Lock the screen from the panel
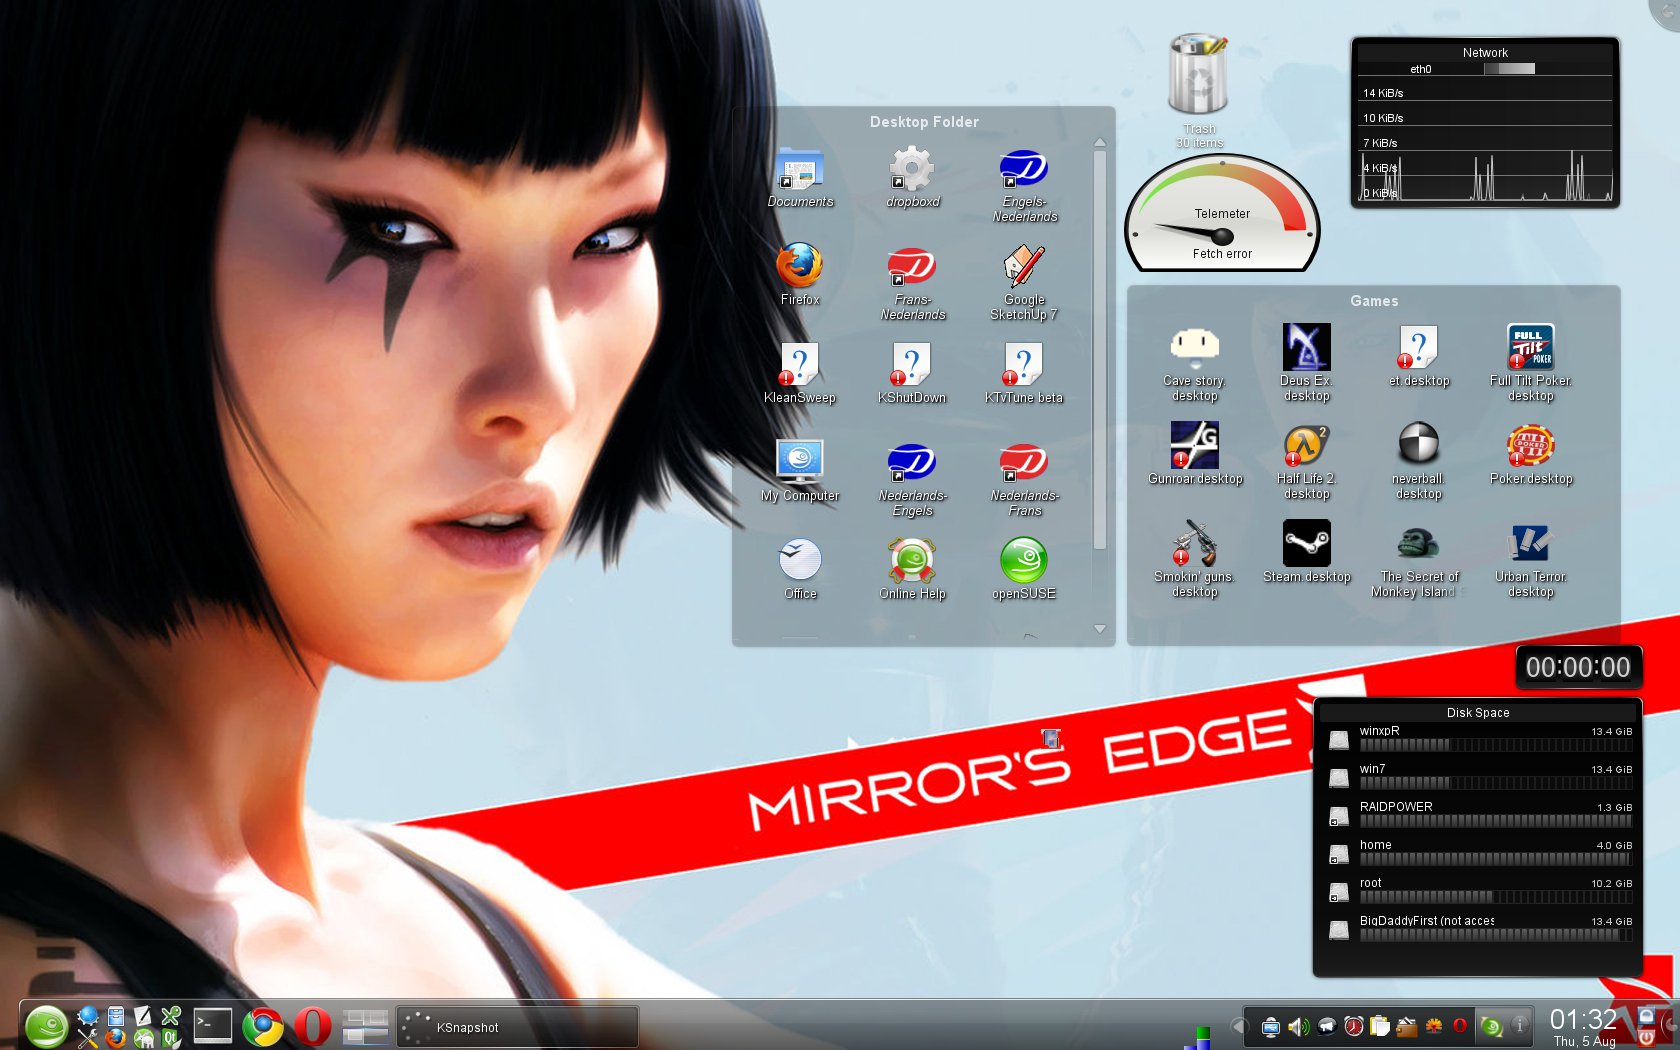1680x1050 pixels. coord(1646,1016)
